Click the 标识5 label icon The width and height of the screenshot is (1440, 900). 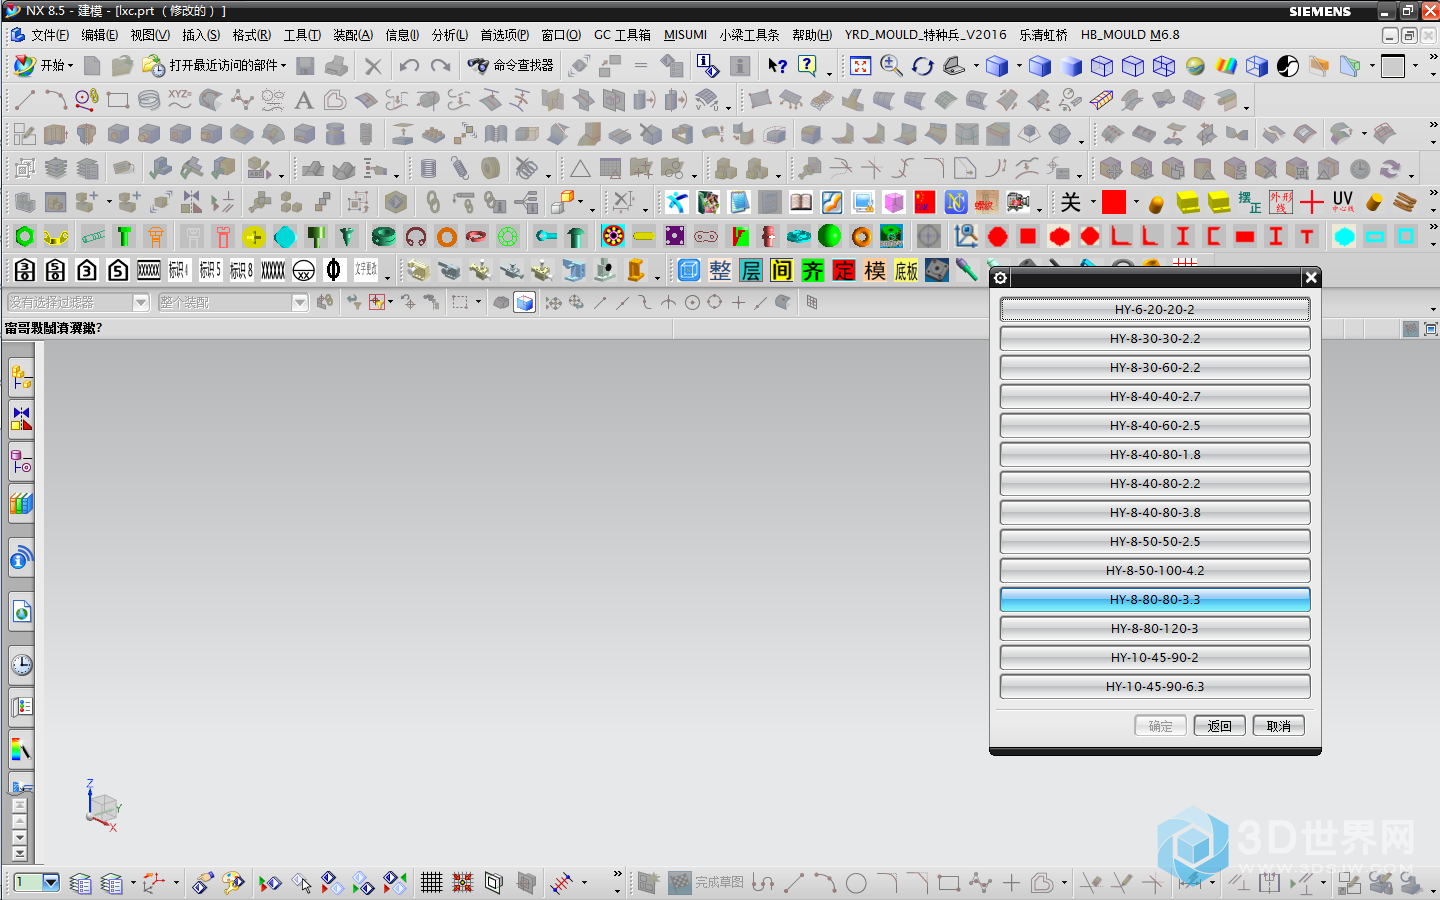pyautogui.click(x=210, y=271)
